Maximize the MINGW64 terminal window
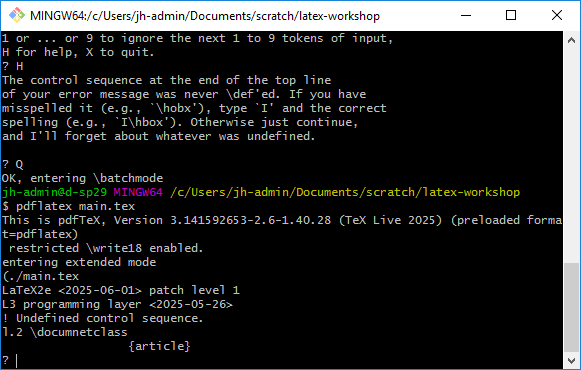Screen dimensions: 581x370 click(x=511, y=16)
